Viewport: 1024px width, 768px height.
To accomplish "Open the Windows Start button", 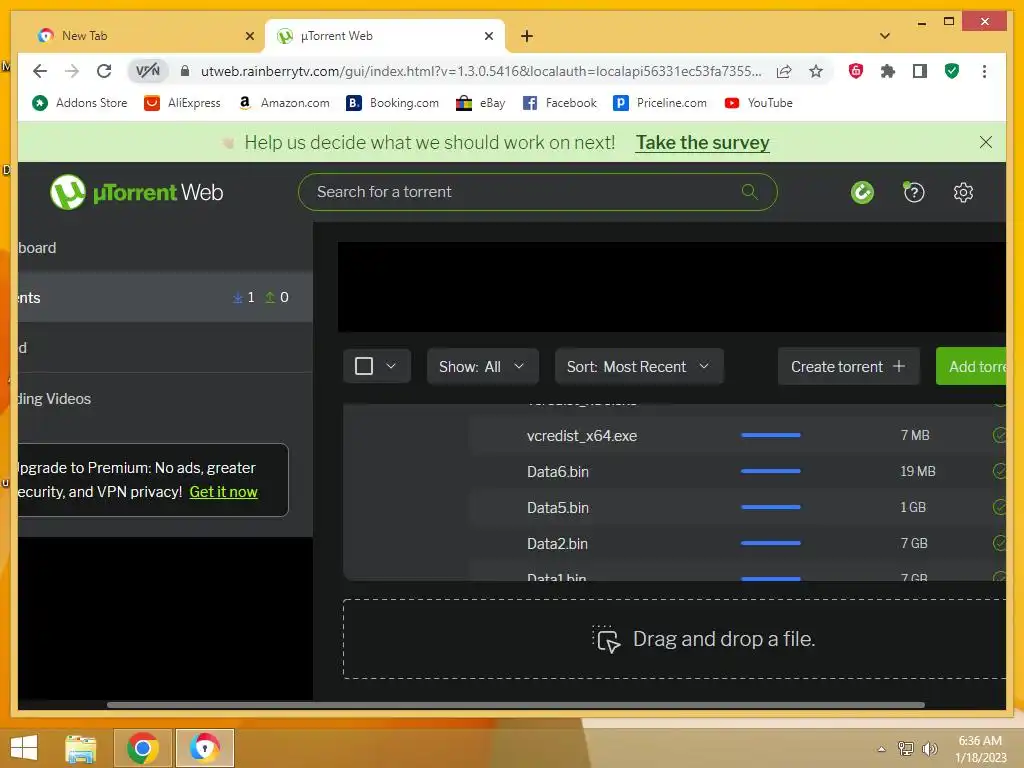I will tap(24, 748).
